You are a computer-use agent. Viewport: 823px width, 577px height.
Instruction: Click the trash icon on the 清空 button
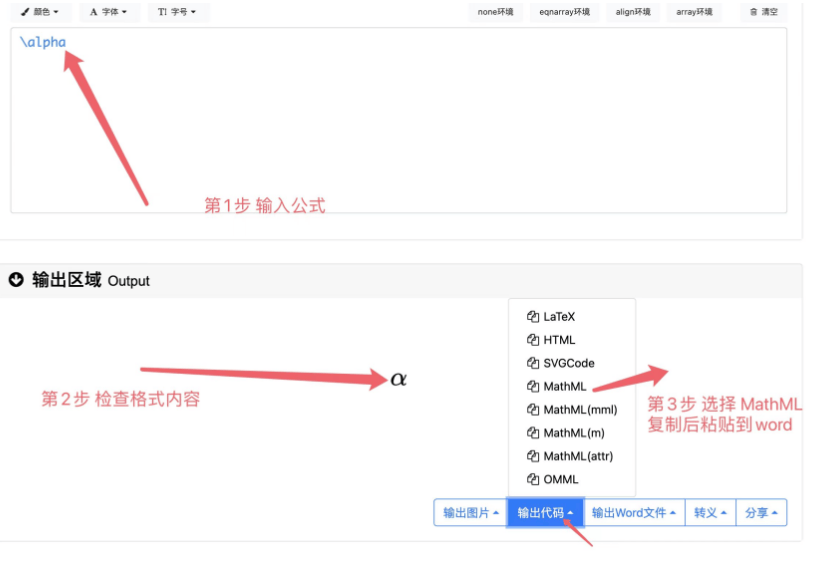(754, 12)
